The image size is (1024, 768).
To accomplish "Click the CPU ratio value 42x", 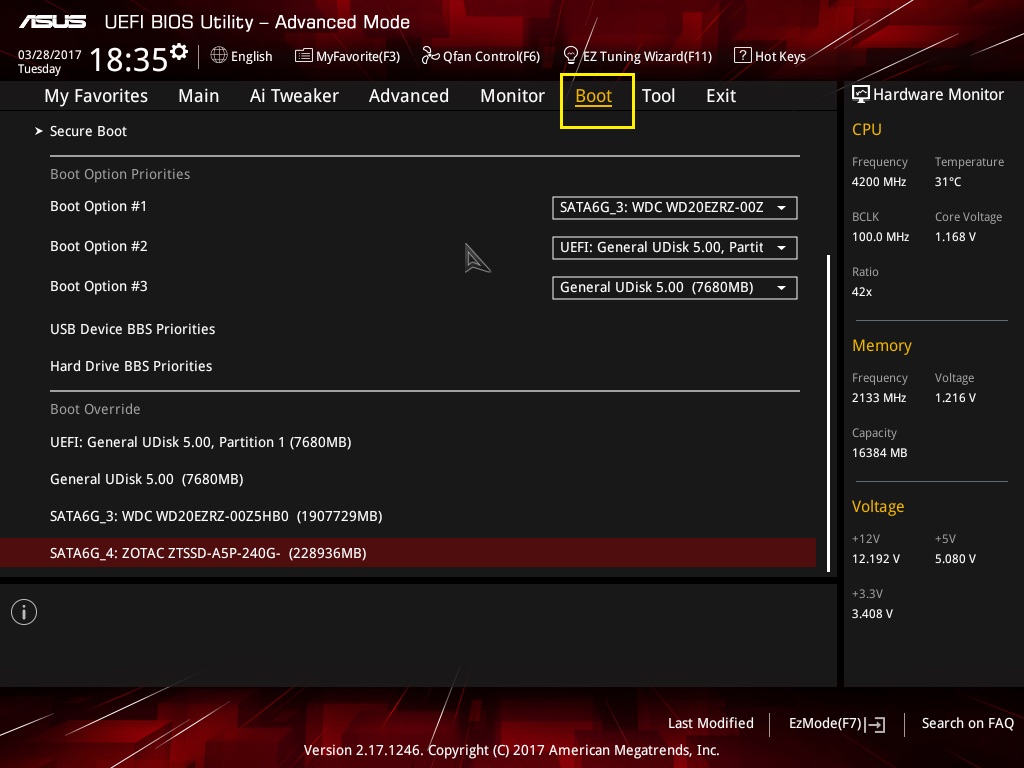I will [x=862, y=291].
